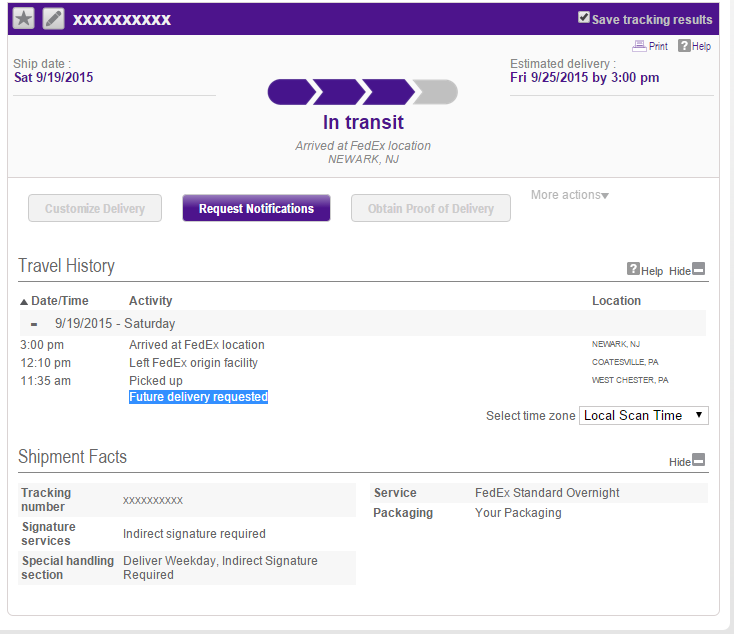Click the 12:10 pm time entry
This screenshot has height=634, width=734.
click(45, 363)
